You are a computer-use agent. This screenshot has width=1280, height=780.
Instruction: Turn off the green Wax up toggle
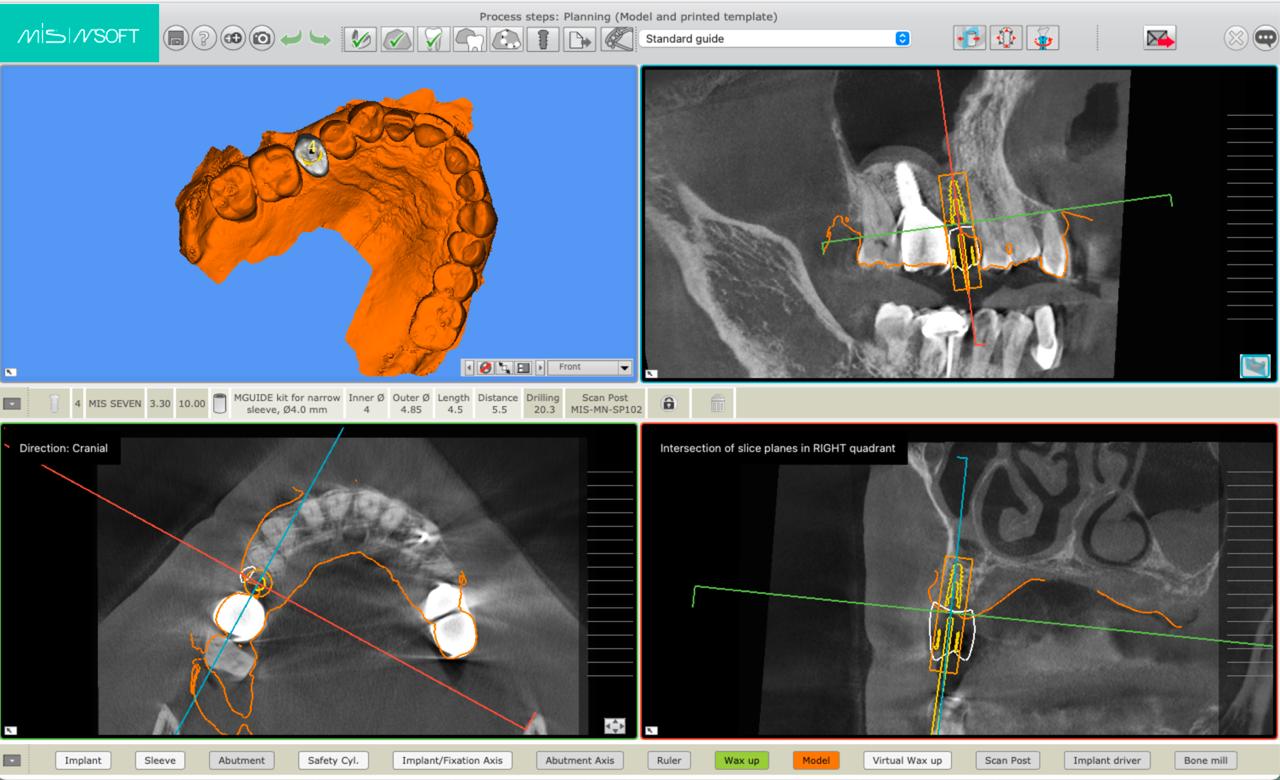[x=741, y=761]
